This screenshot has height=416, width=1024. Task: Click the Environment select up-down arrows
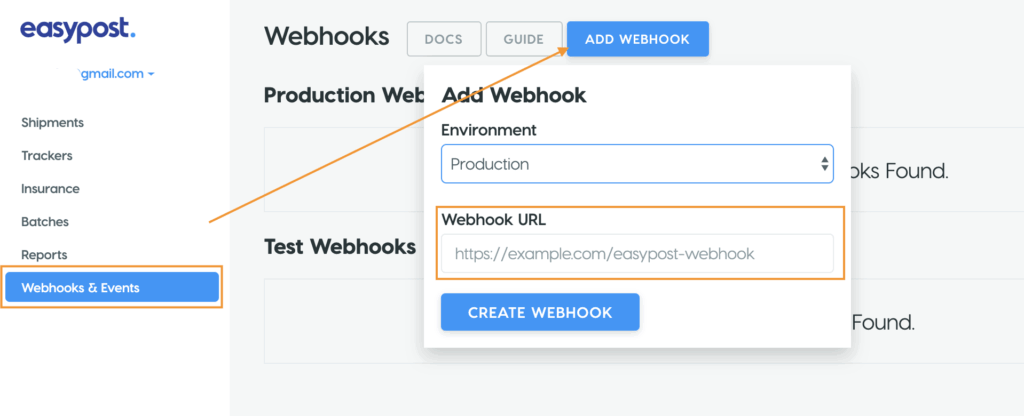tap(824, 164)
